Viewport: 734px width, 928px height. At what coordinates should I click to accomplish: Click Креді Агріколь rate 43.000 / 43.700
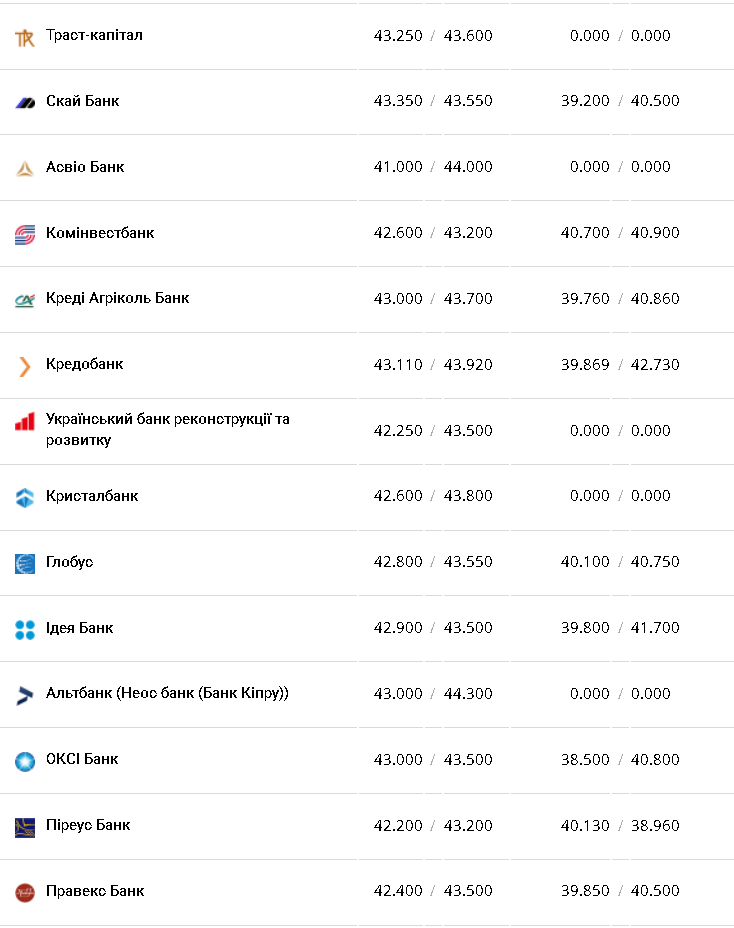433,299
